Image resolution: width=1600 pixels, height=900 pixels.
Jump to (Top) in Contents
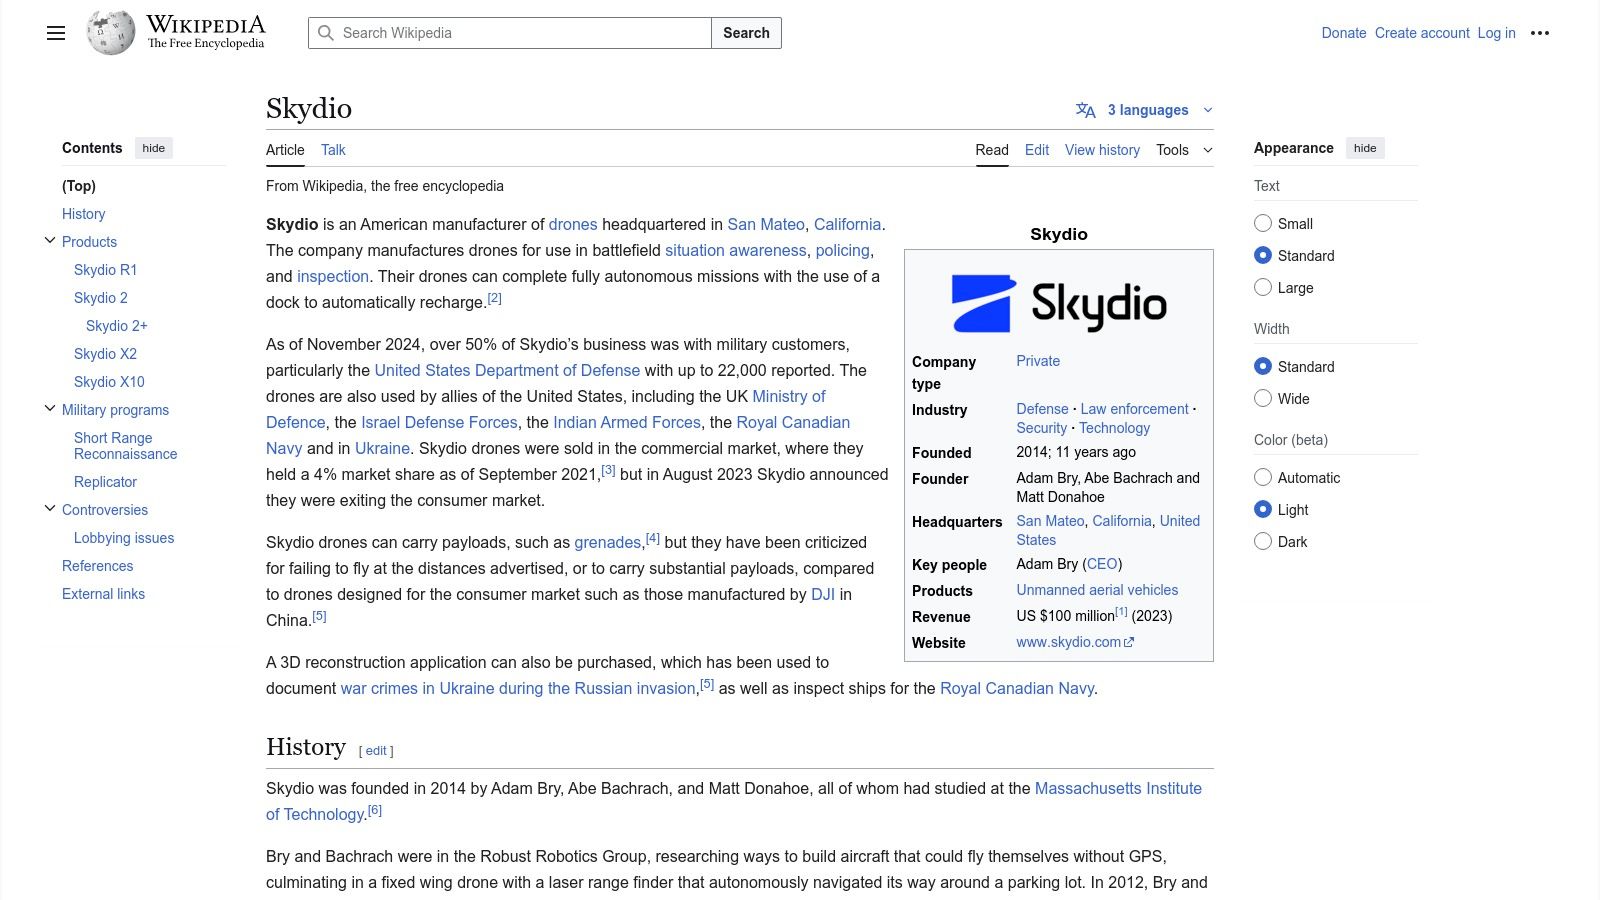tap(79, 186)
